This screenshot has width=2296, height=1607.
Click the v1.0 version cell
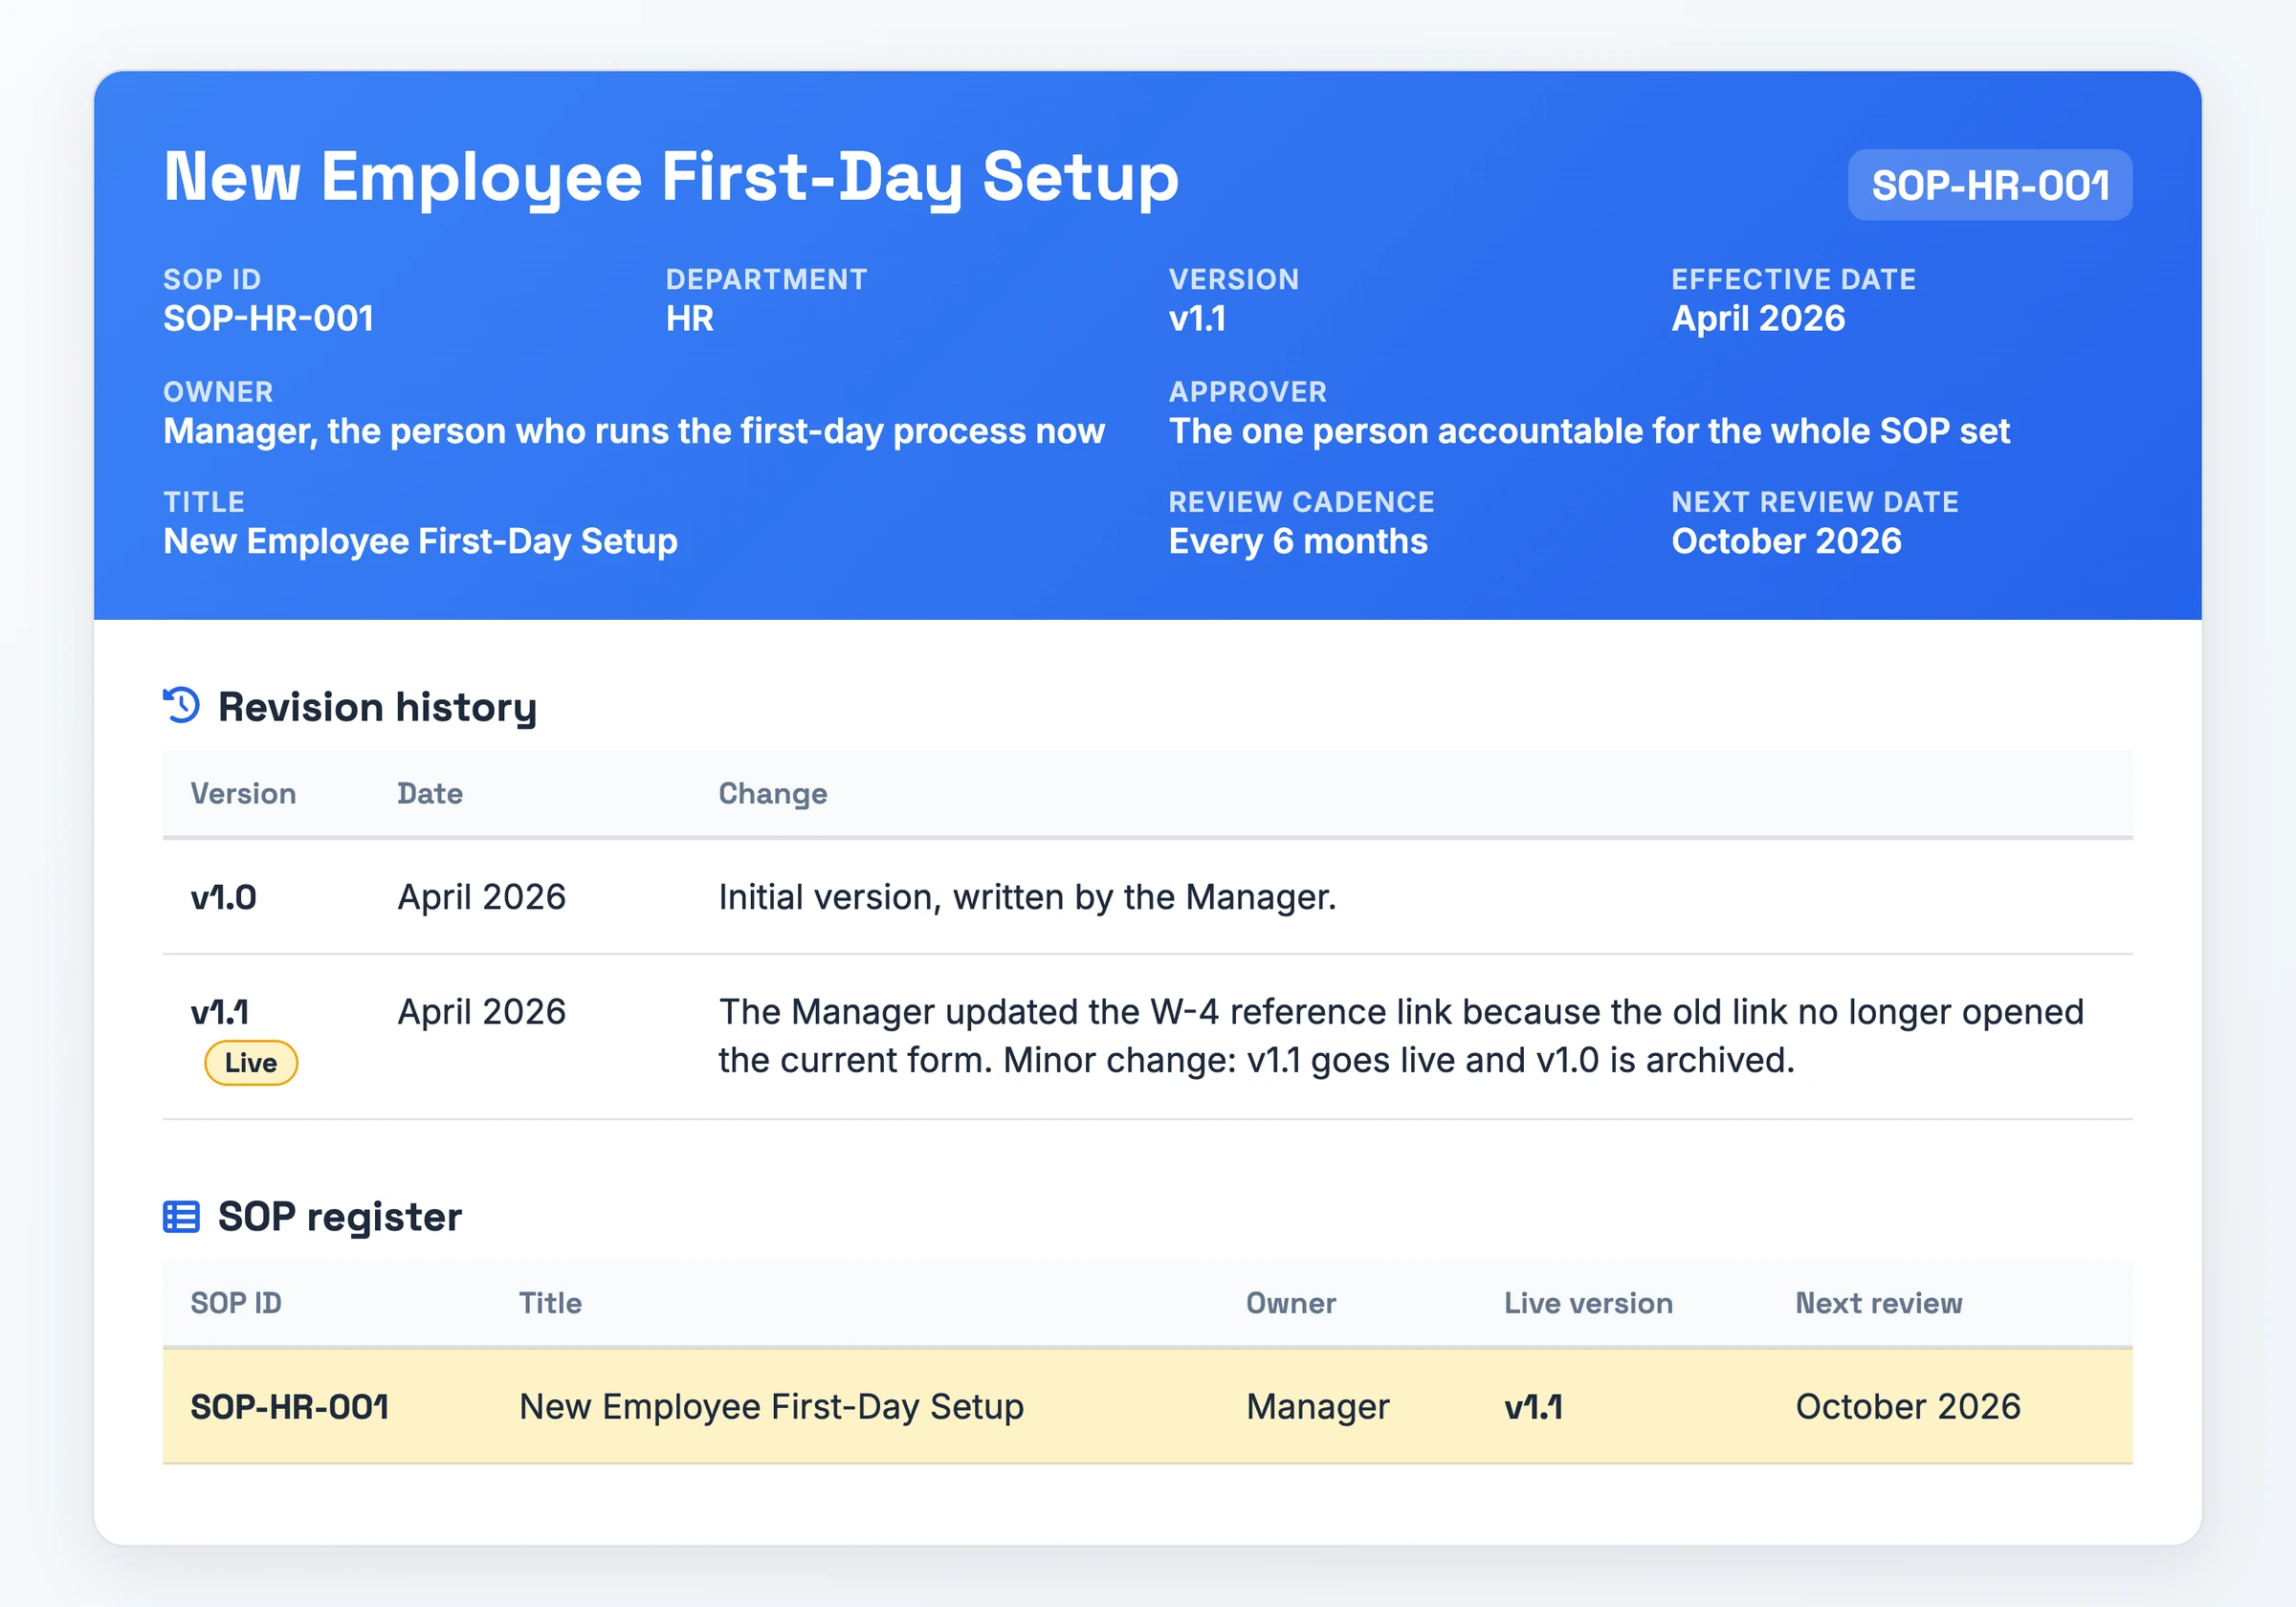(x=223, y=898)
